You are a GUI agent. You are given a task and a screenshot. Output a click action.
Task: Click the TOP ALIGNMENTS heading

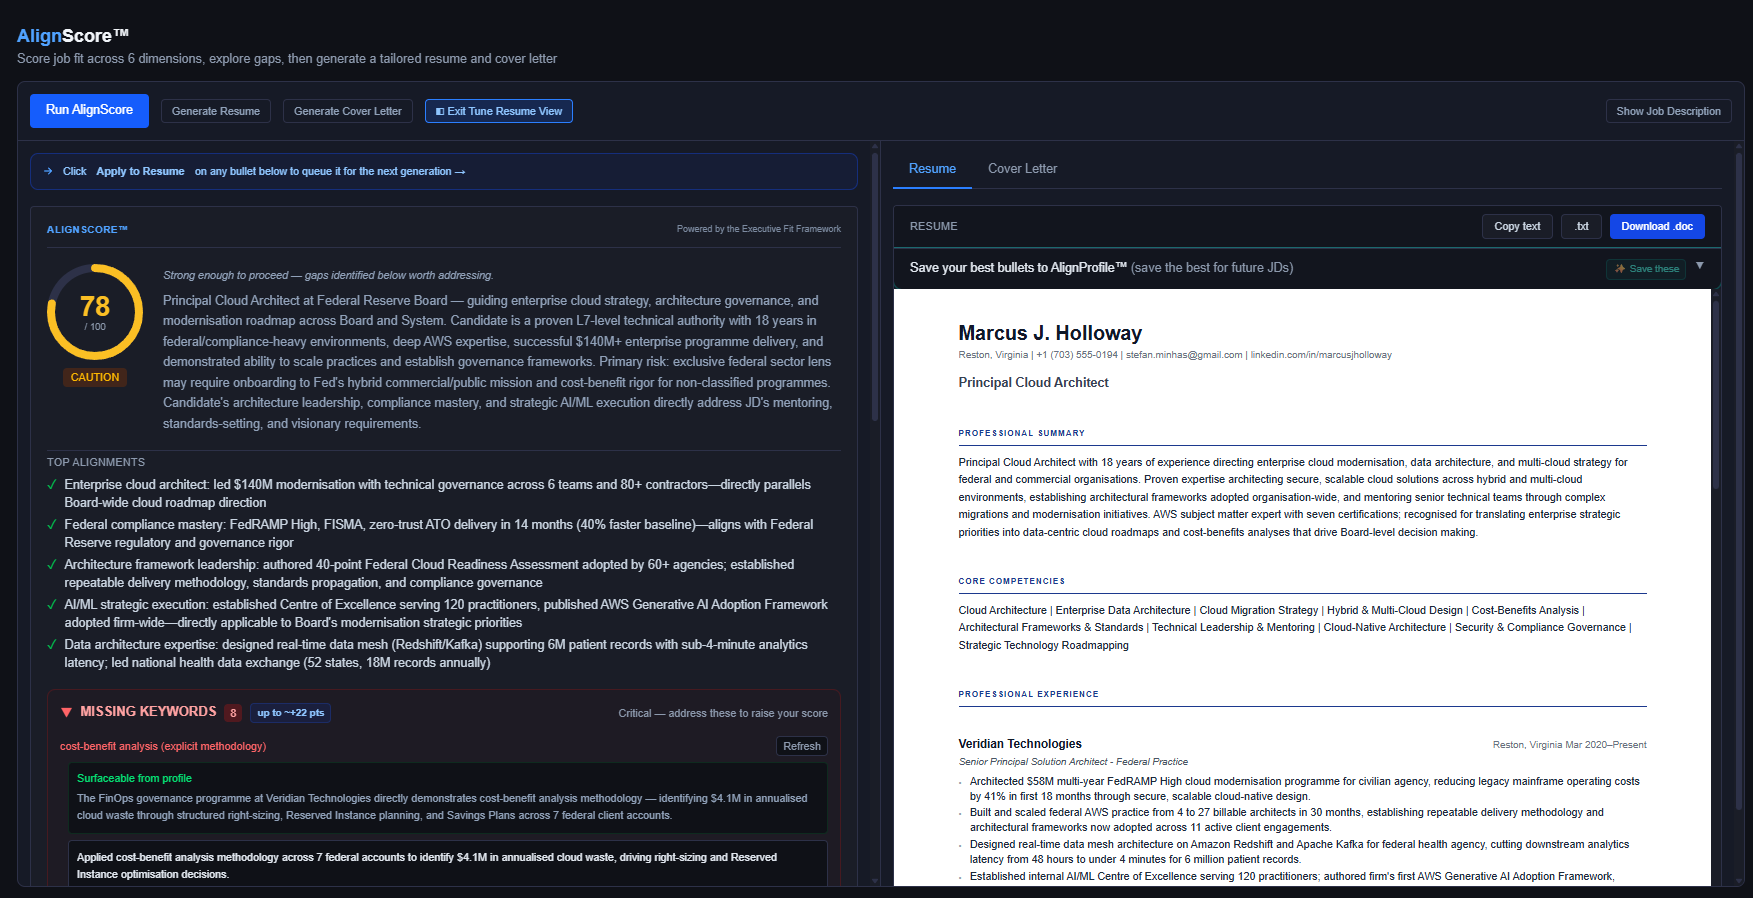pyautogui.click(x=96, y=462)
